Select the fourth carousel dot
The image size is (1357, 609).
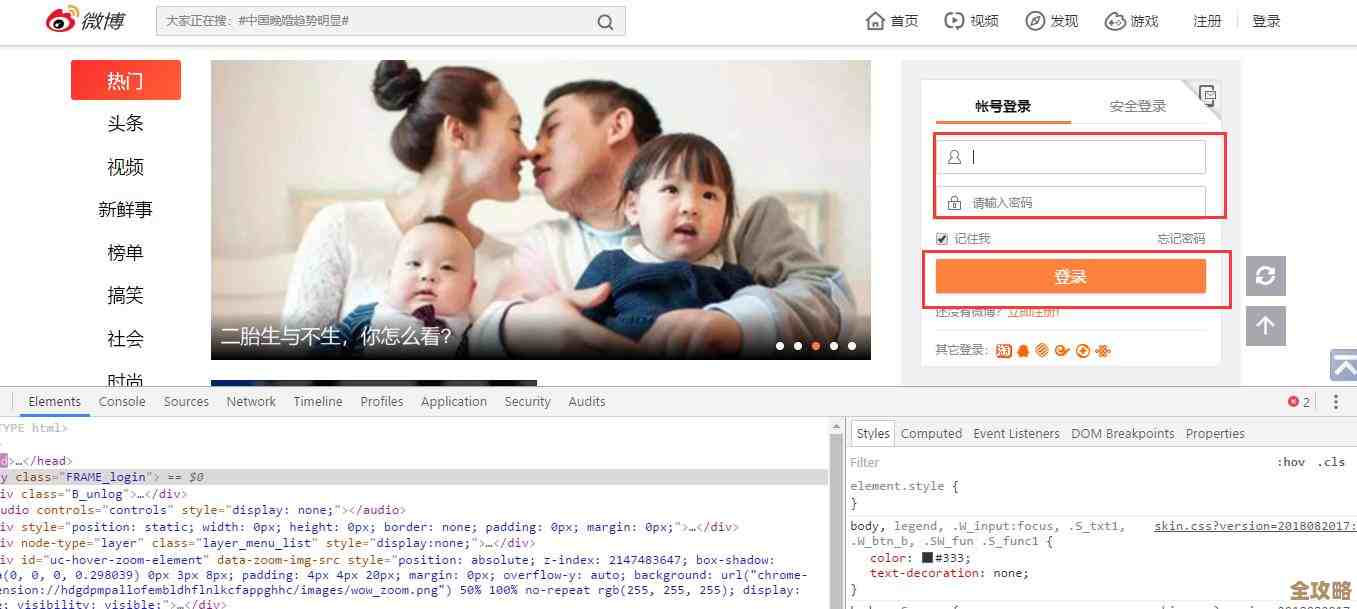(x=834, y=345)
